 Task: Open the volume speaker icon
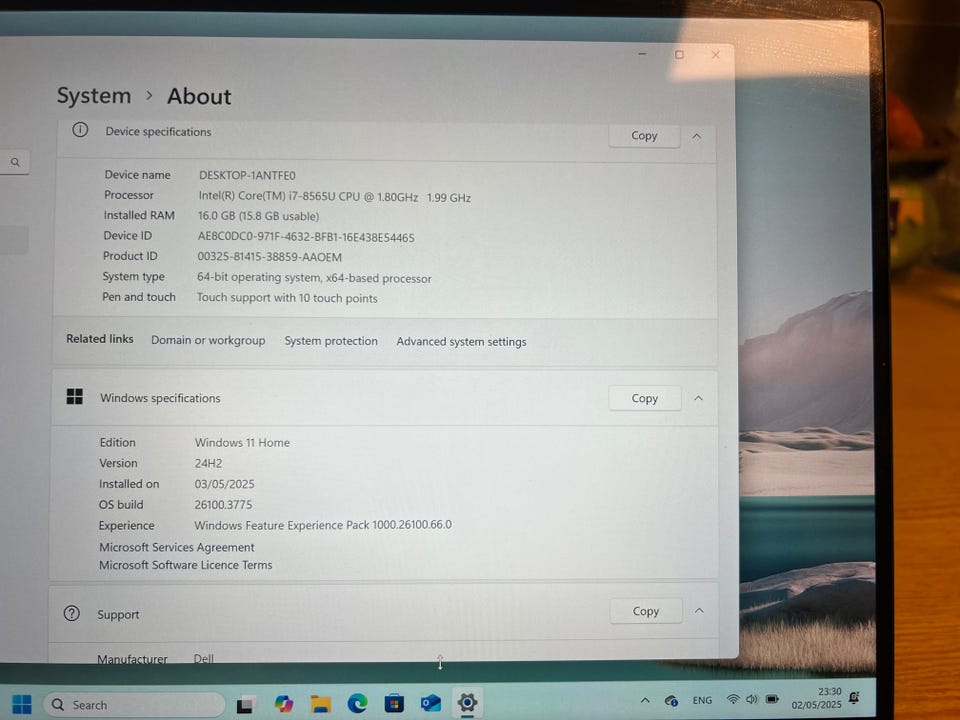click(x=752, y=699)
